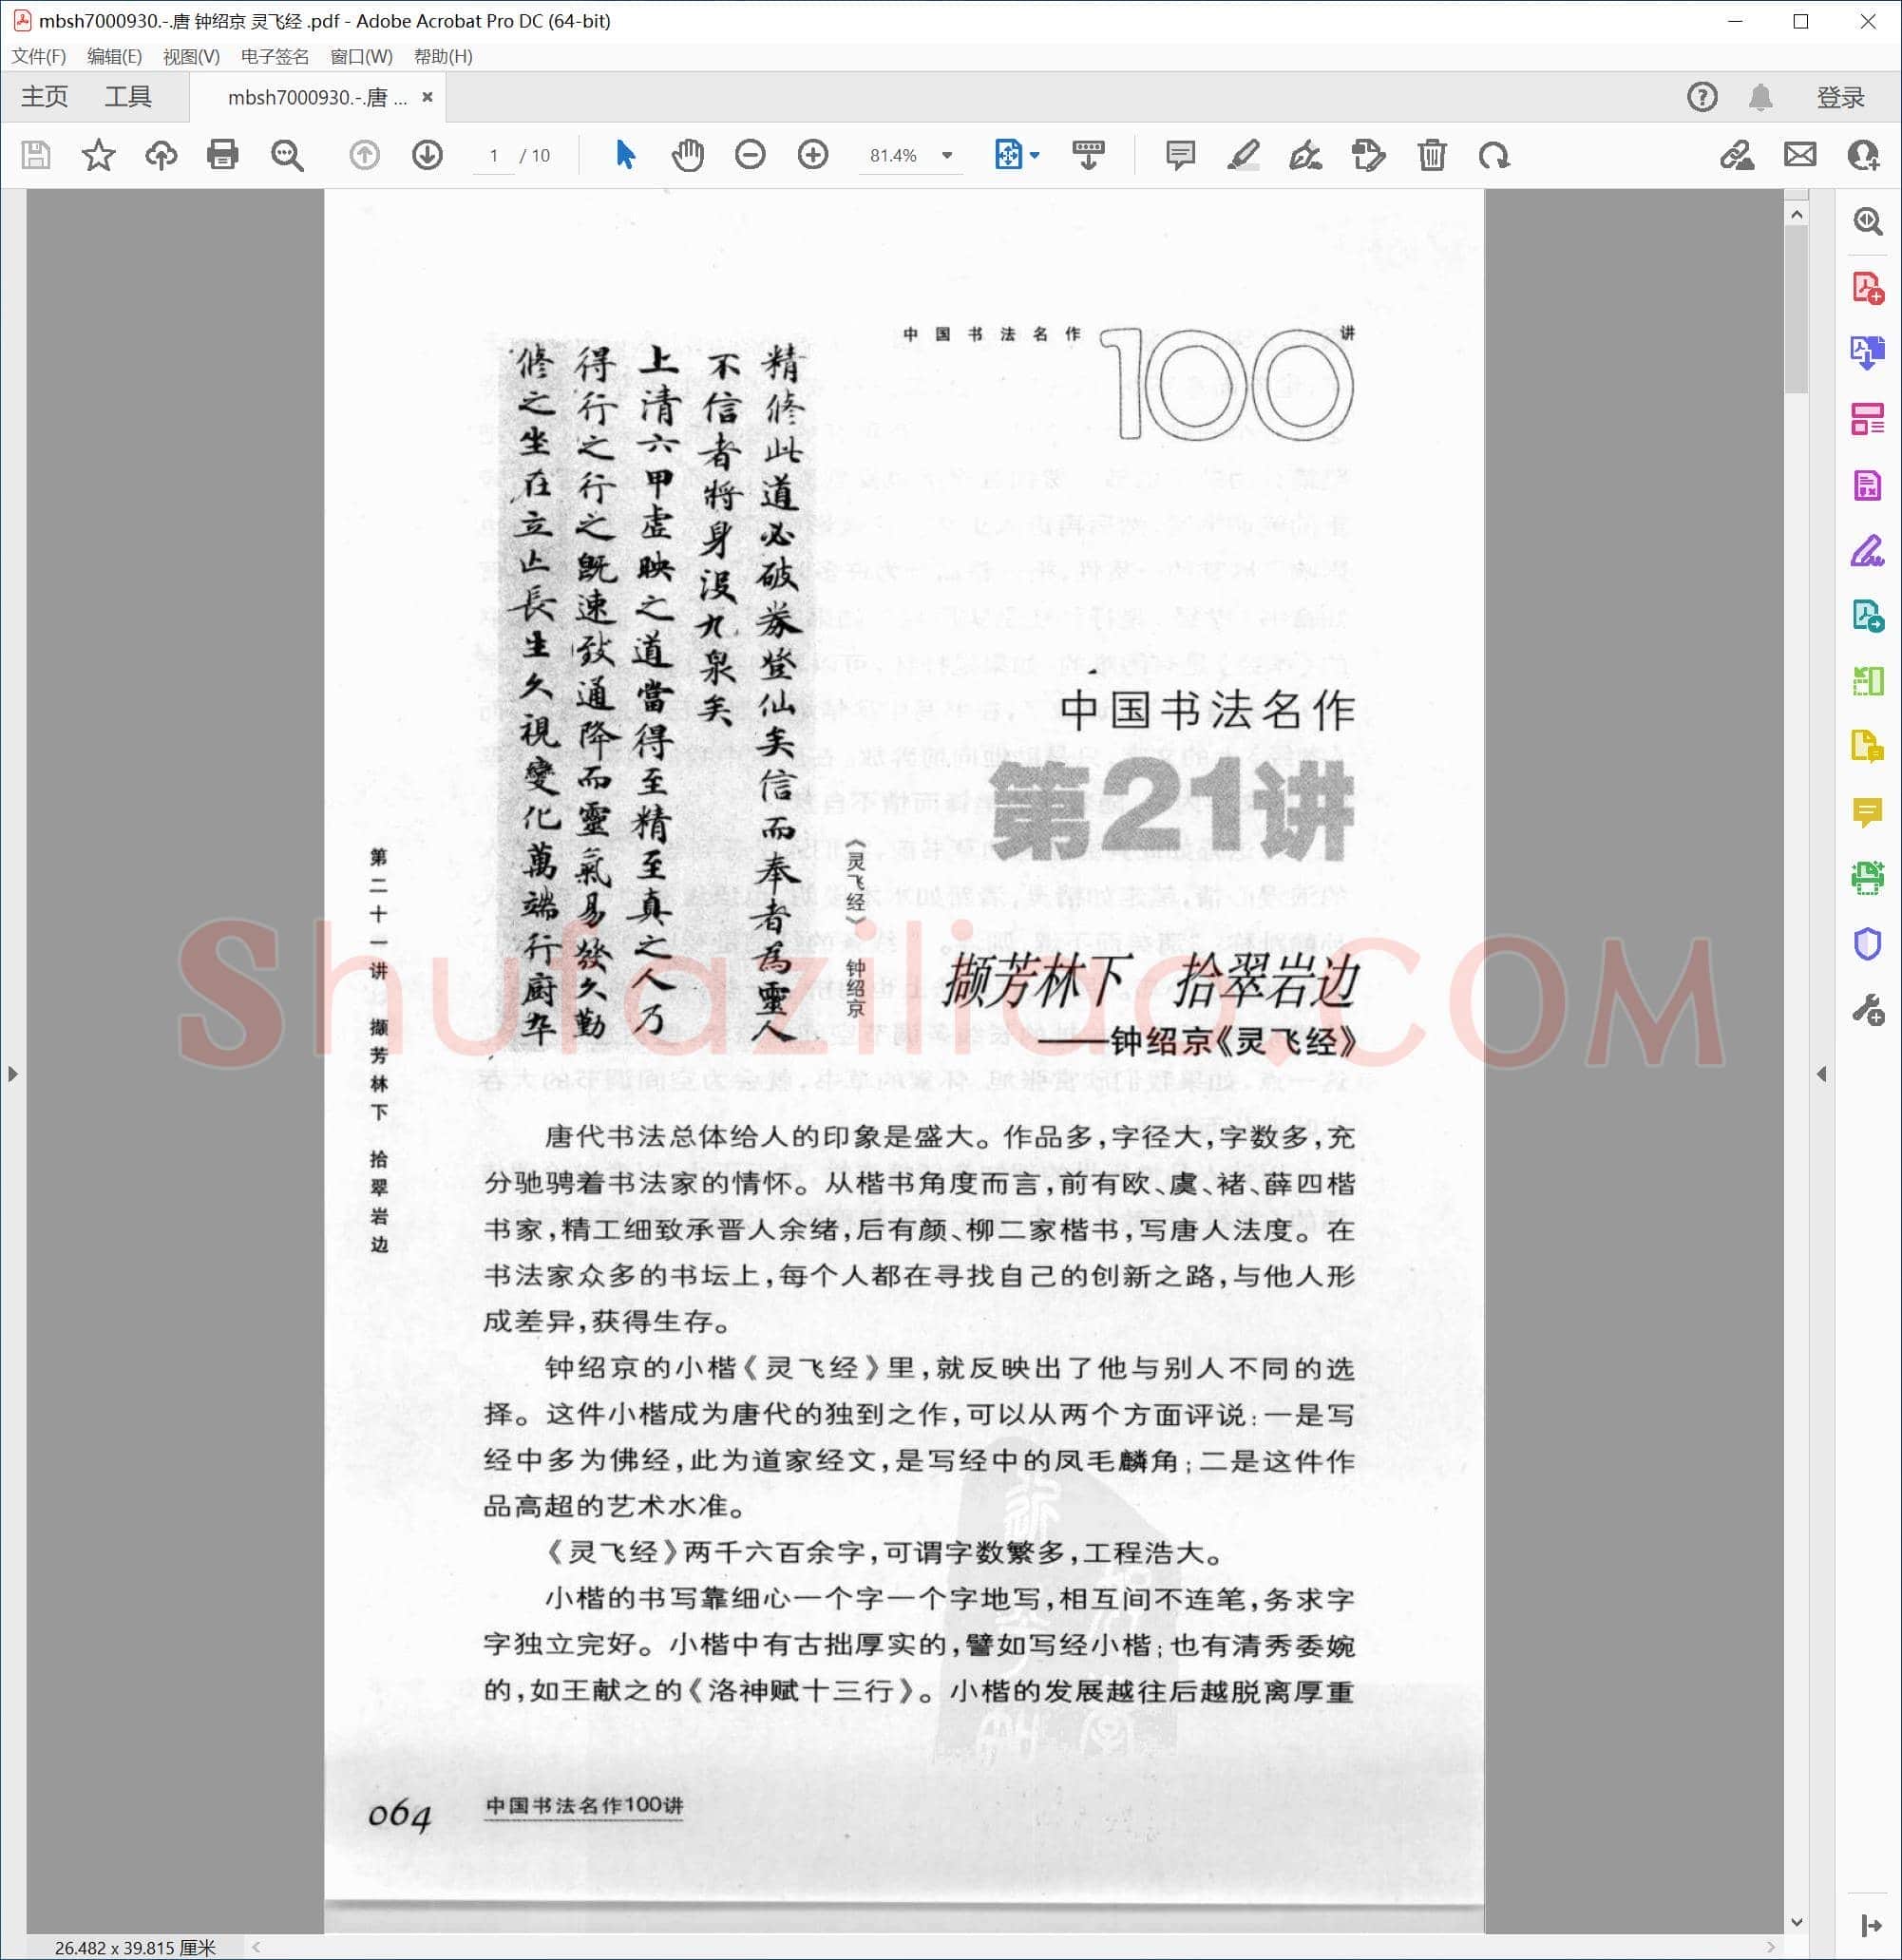Open the sign document pen icon

1306,155
